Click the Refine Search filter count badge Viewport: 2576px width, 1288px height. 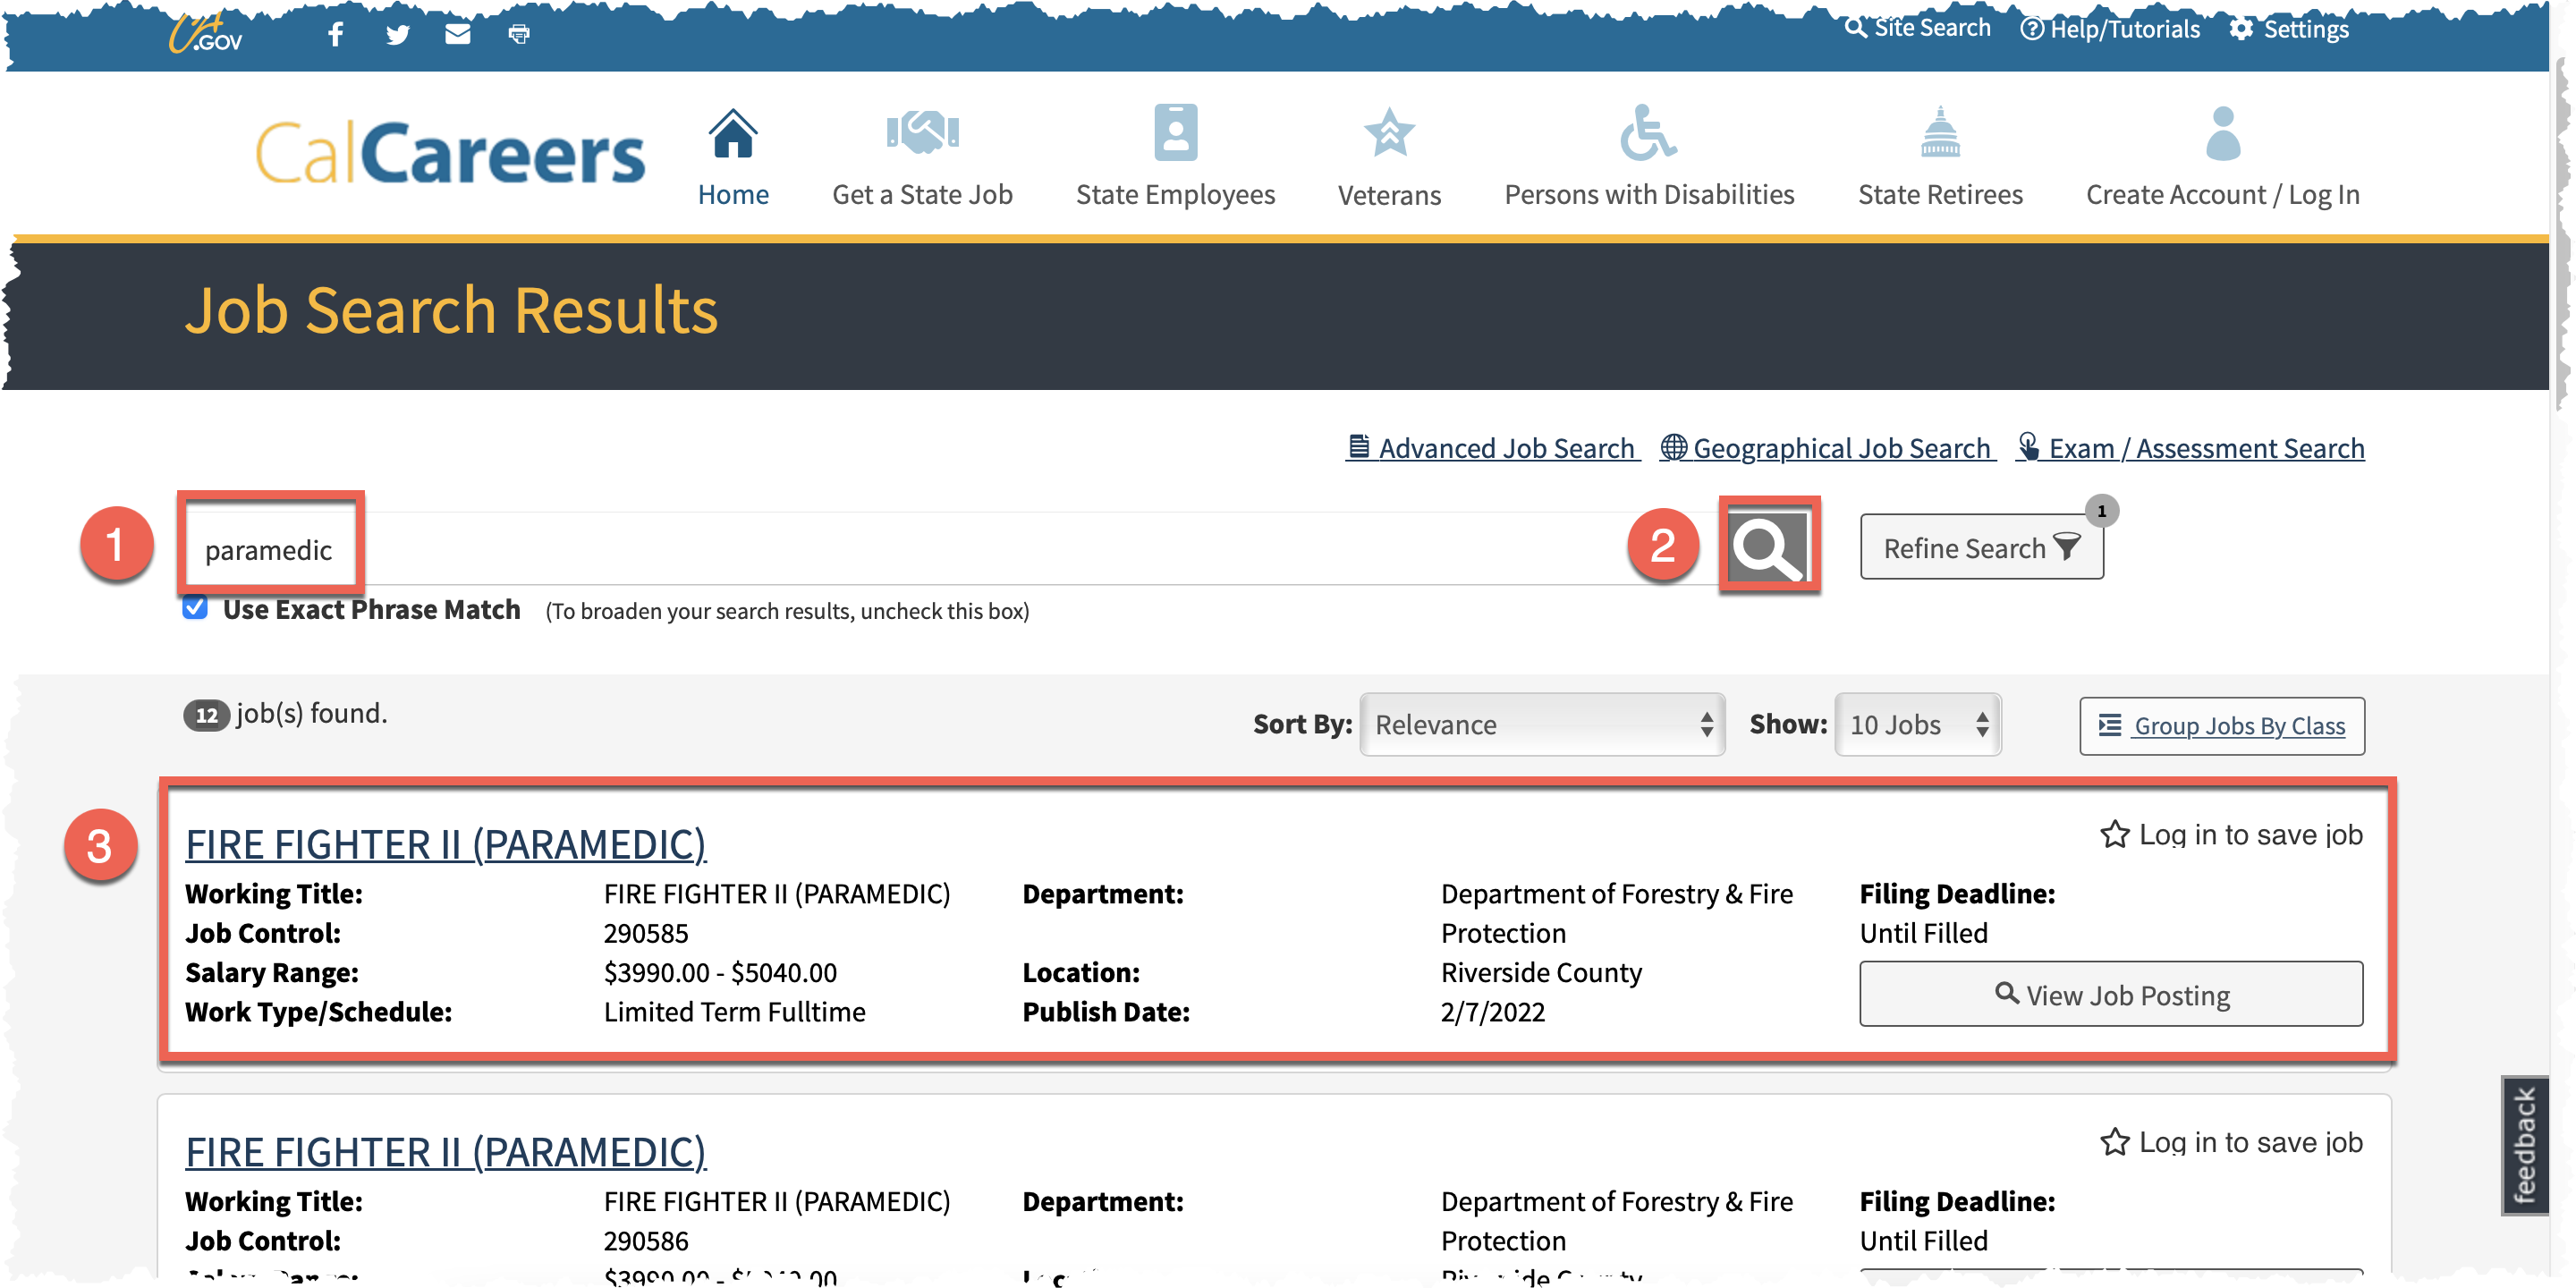click(2101, 511)
